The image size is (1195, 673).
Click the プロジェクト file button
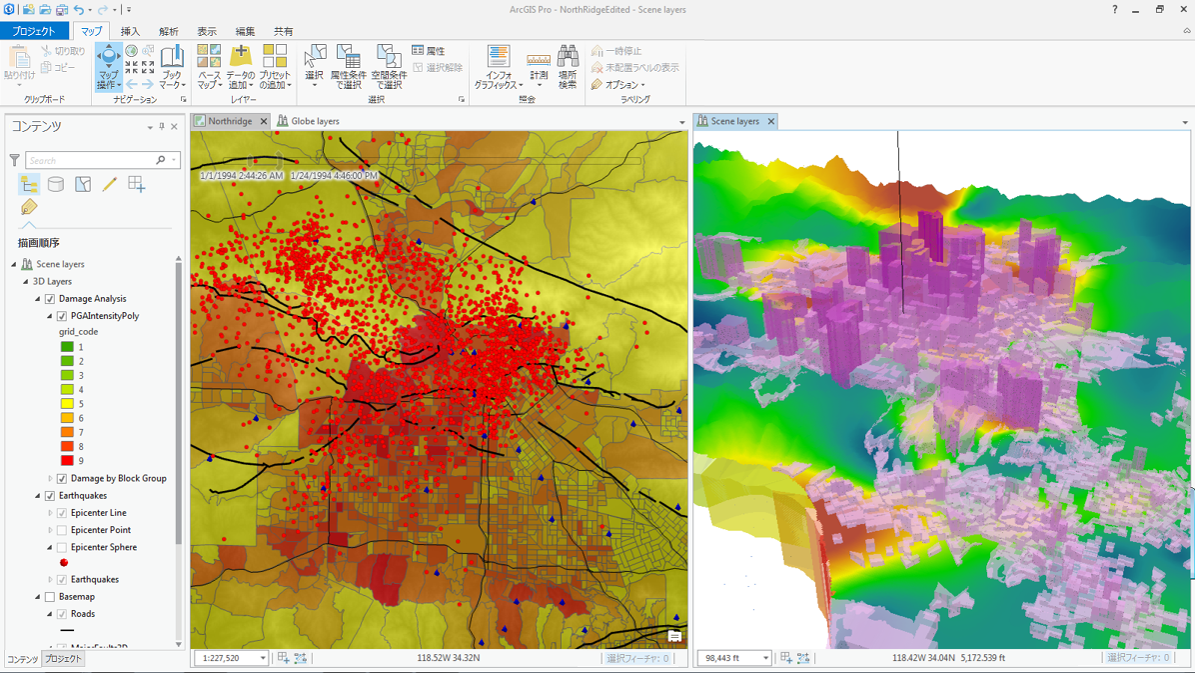(x=34, y=31)
